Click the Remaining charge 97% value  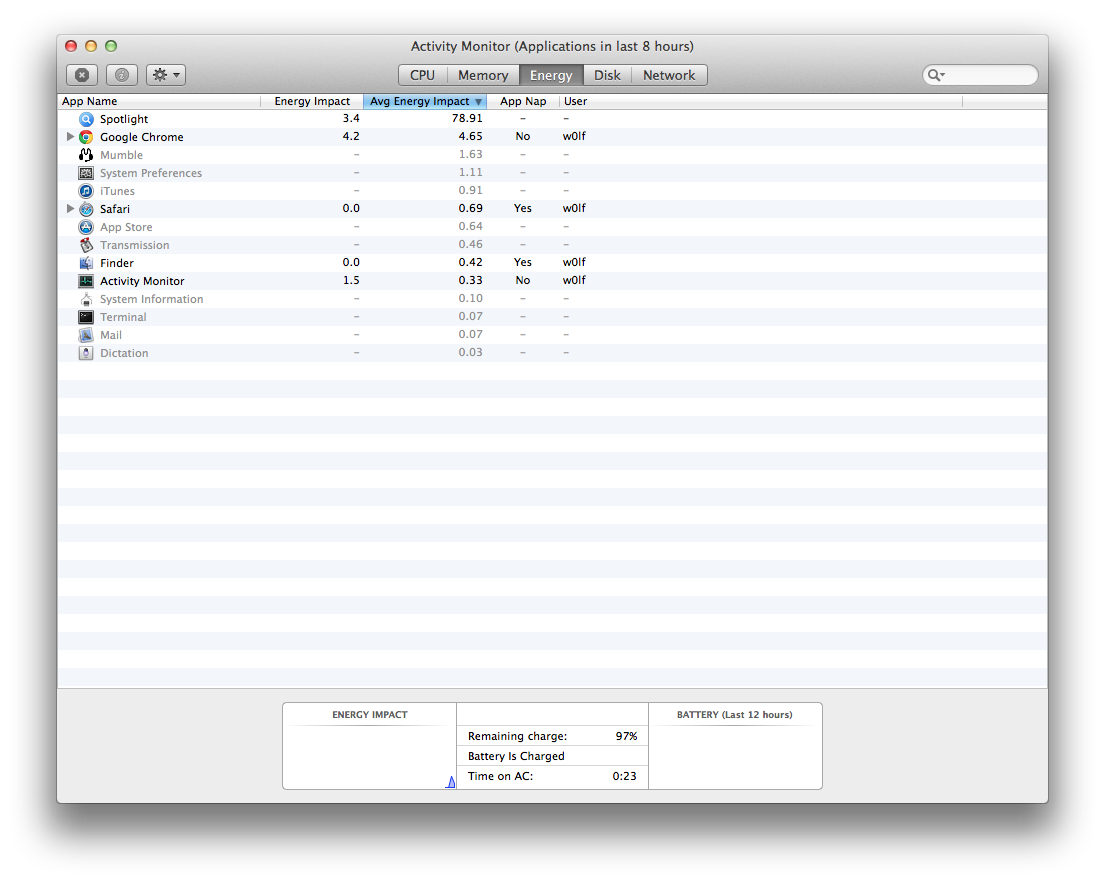[626, 736]
